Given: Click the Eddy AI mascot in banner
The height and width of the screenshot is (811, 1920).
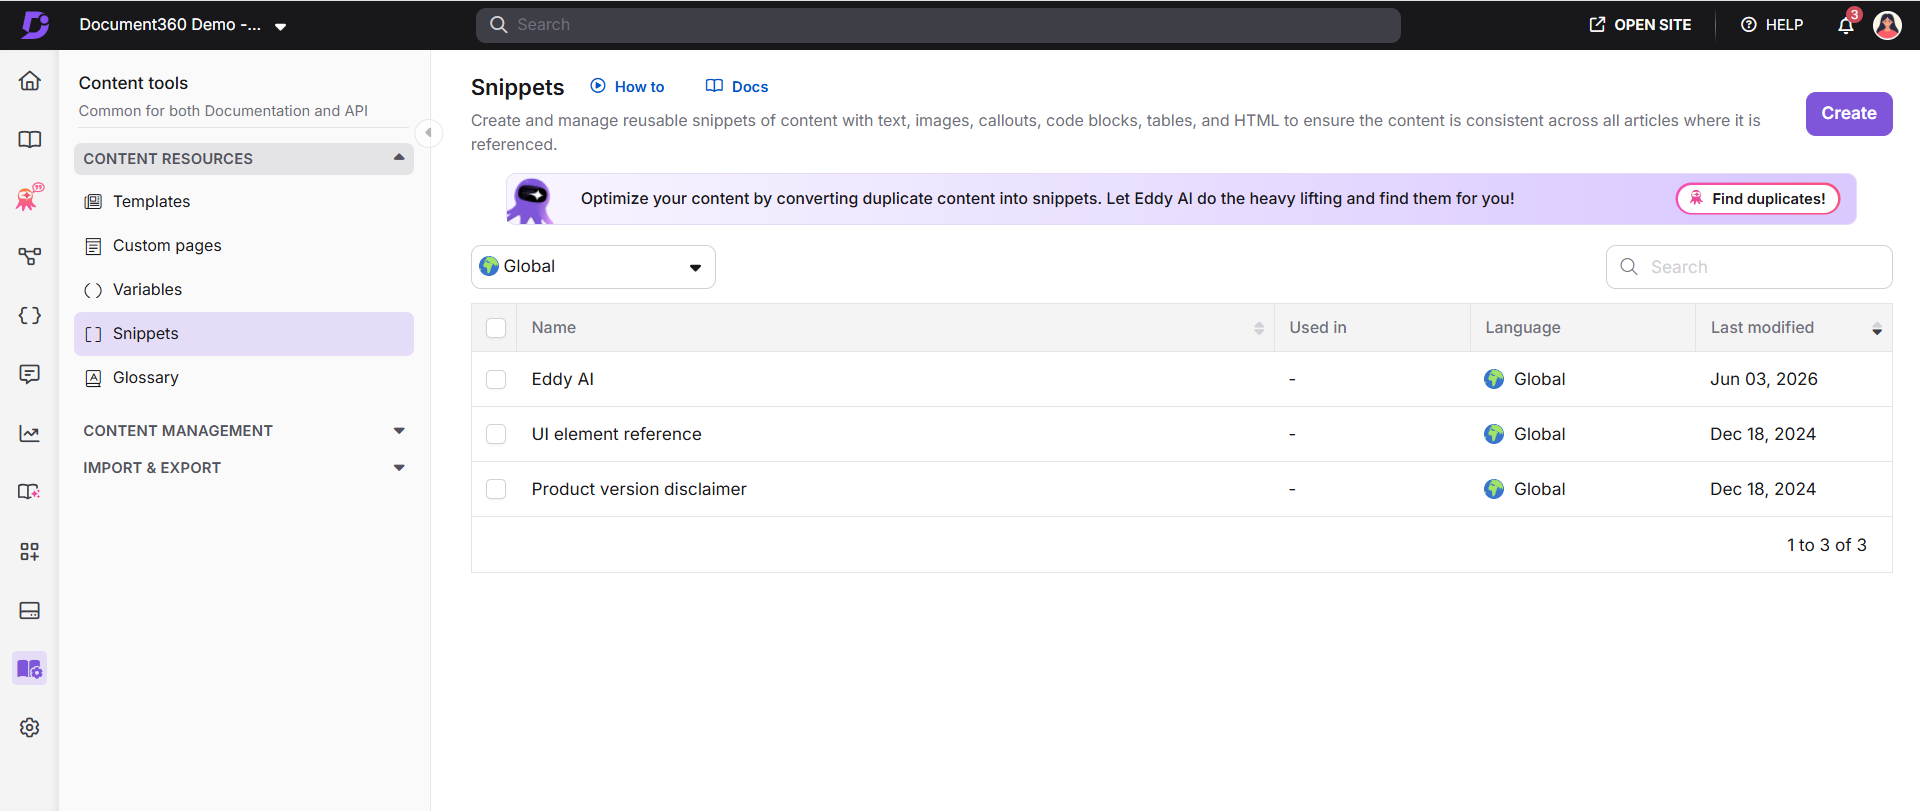Looking at the screenshot, I should click(531, 200).
